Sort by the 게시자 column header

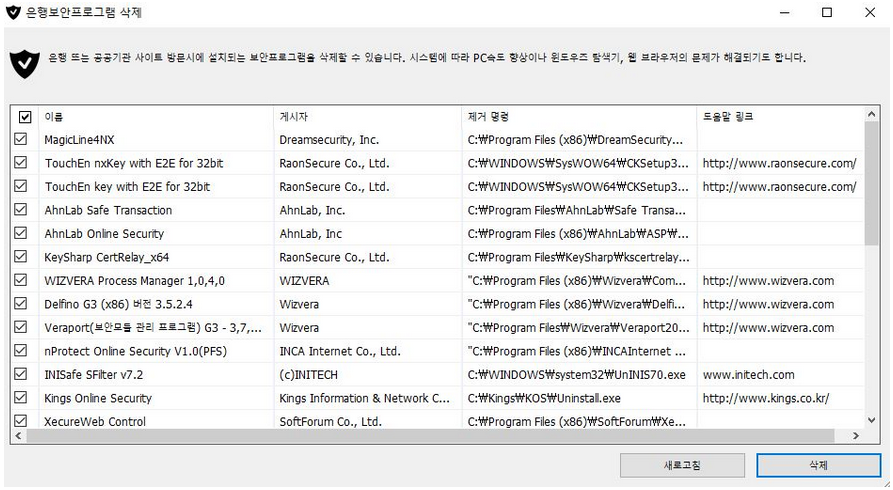point(368,117)
